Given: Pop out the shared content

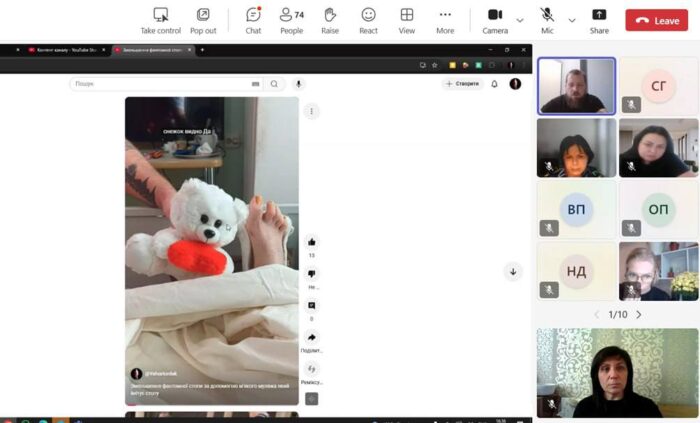Looking at the screenshot, I should pos(203,19).
